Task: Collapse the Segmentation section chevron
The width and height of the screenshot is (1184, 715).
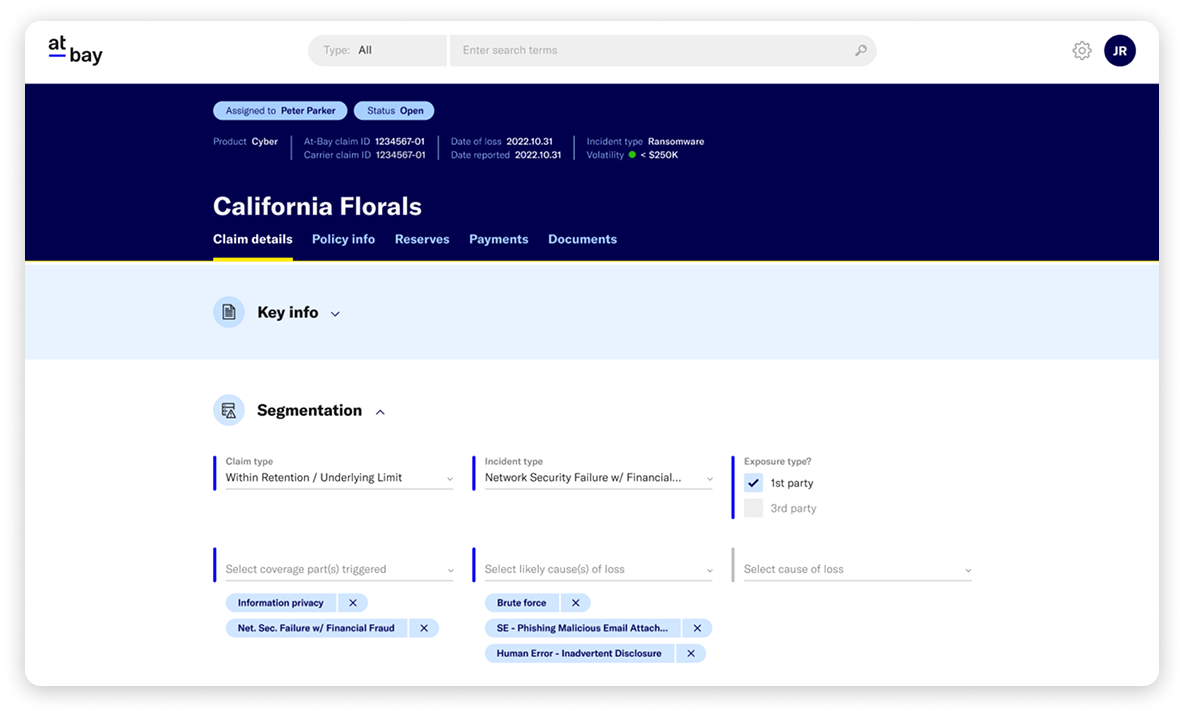Action: point(381,412)
